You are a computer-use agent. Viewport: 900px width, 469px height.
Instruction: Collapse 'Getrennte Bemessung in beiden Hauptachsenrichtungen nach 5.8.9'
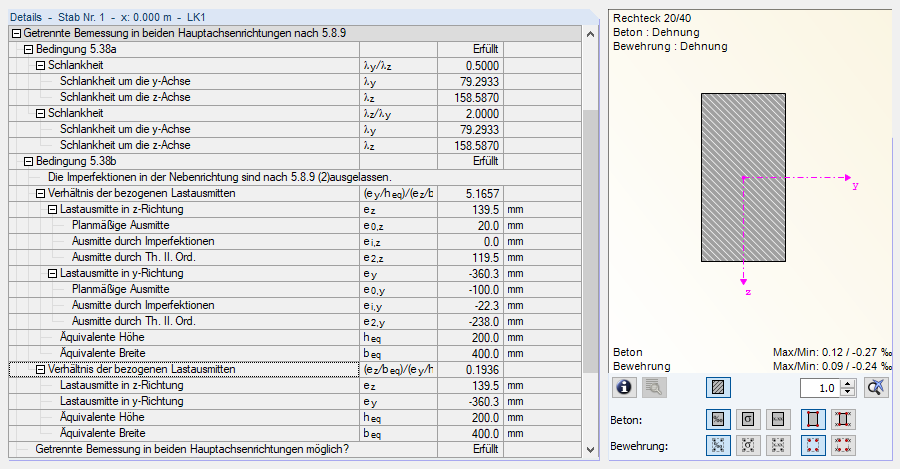(x=16, y=33)
